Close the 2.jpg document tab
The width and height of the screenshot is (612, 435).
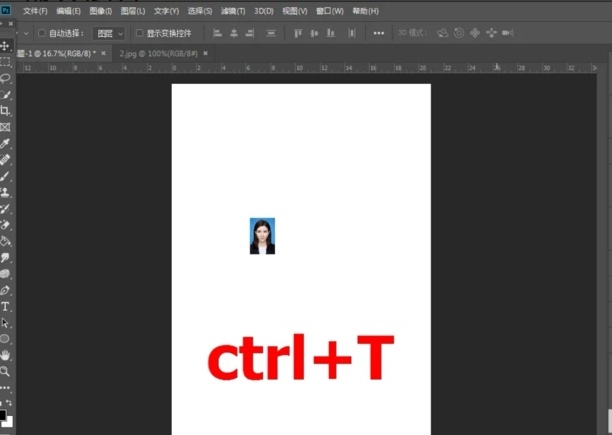pyautogui.click(x=205, y=52)
